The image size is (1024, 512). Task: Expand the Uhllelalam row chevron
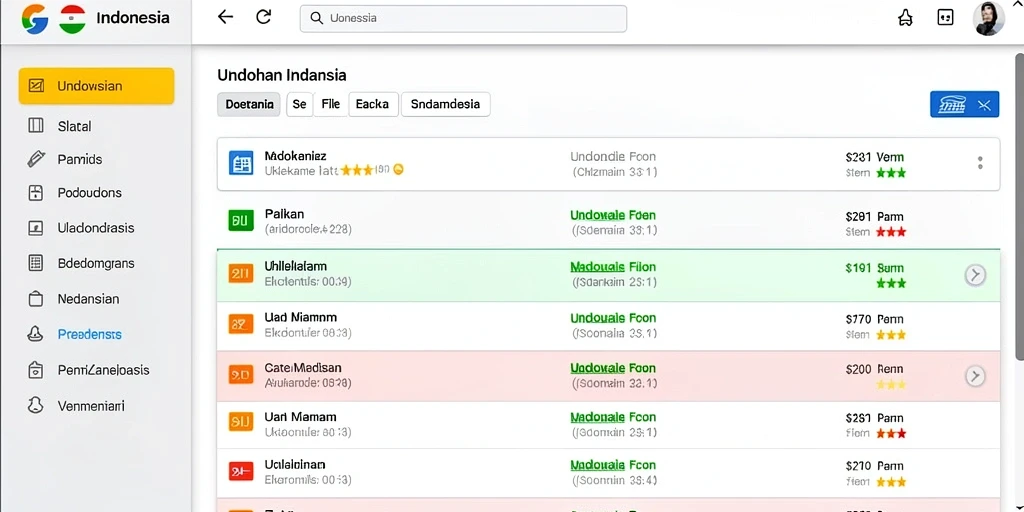(975, 276)
